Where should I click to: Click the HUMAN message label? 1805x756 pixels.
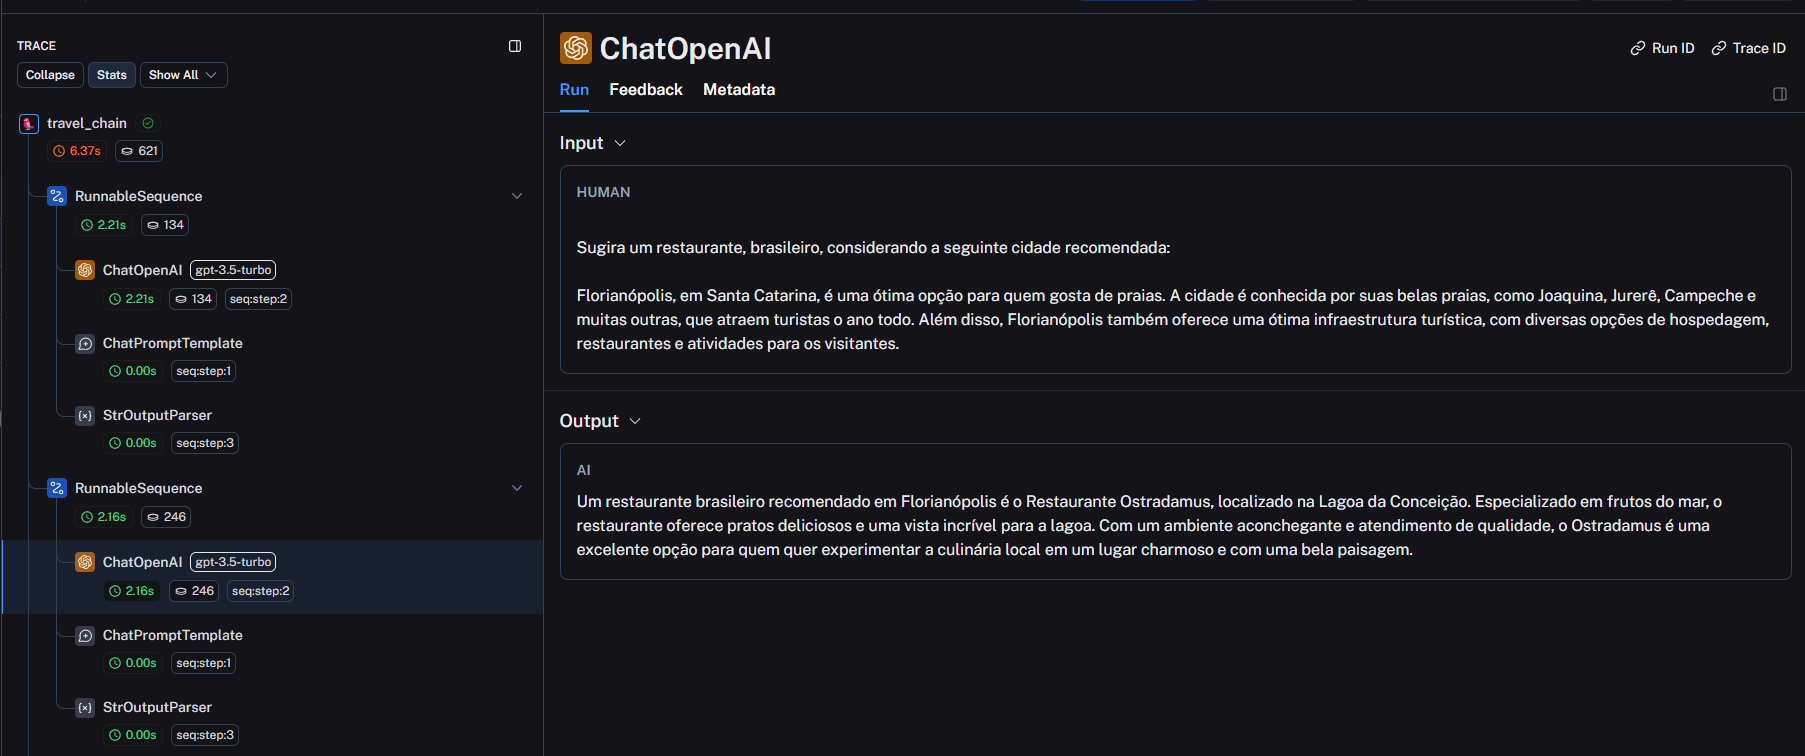tap(603, 192)
